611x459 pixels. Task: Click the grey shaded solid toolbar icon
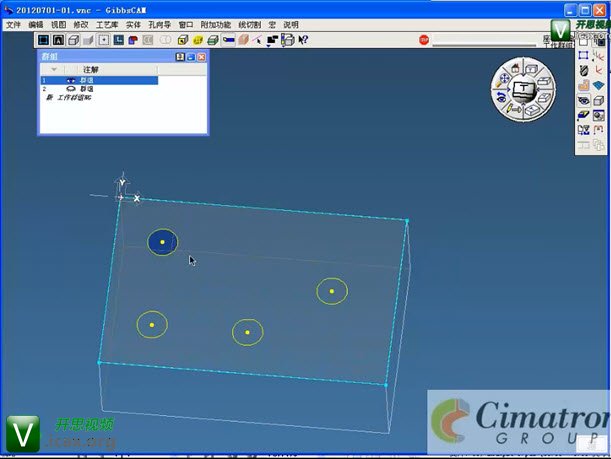point(88,40)
